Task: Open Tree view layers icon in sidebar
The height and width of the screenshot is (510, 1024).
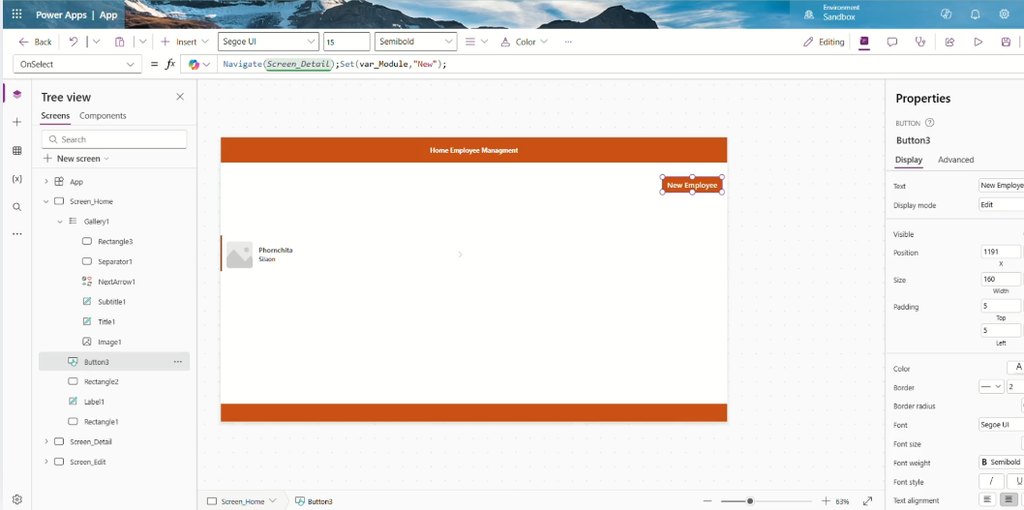Action: pos(17,95)
